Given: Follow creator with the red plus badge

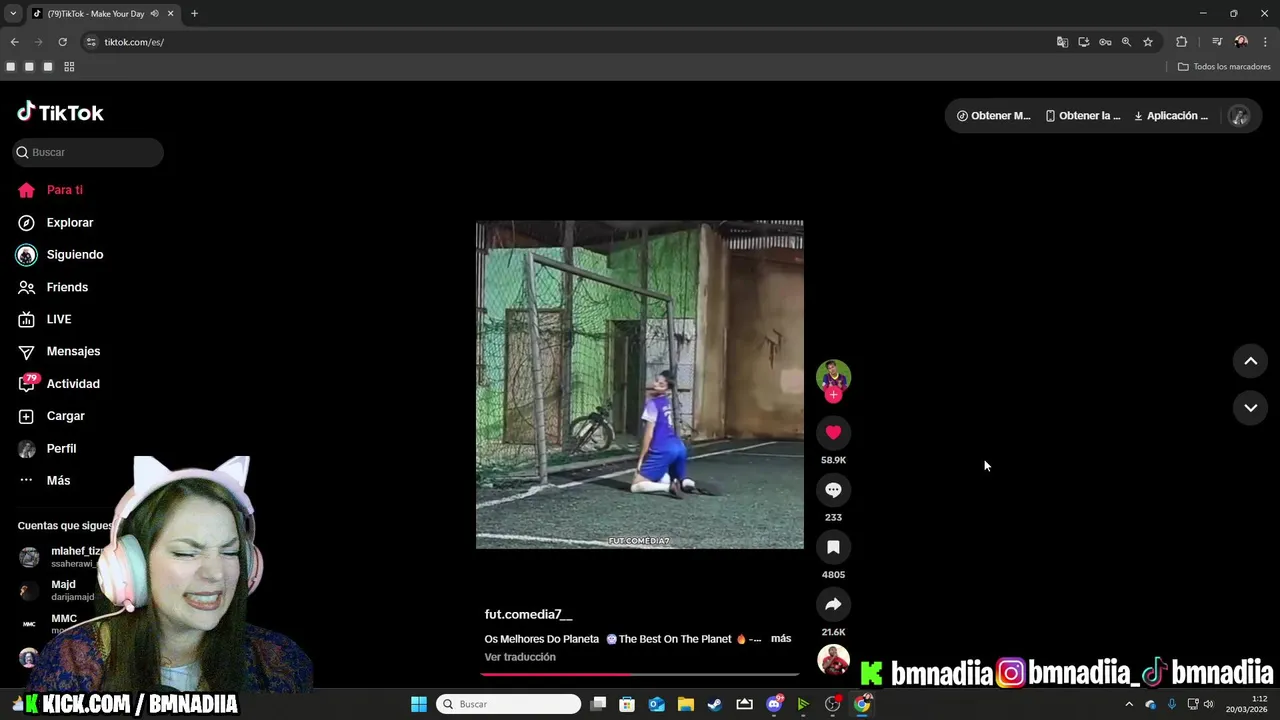Looking at the screenshot, I should tap(833, 395).
